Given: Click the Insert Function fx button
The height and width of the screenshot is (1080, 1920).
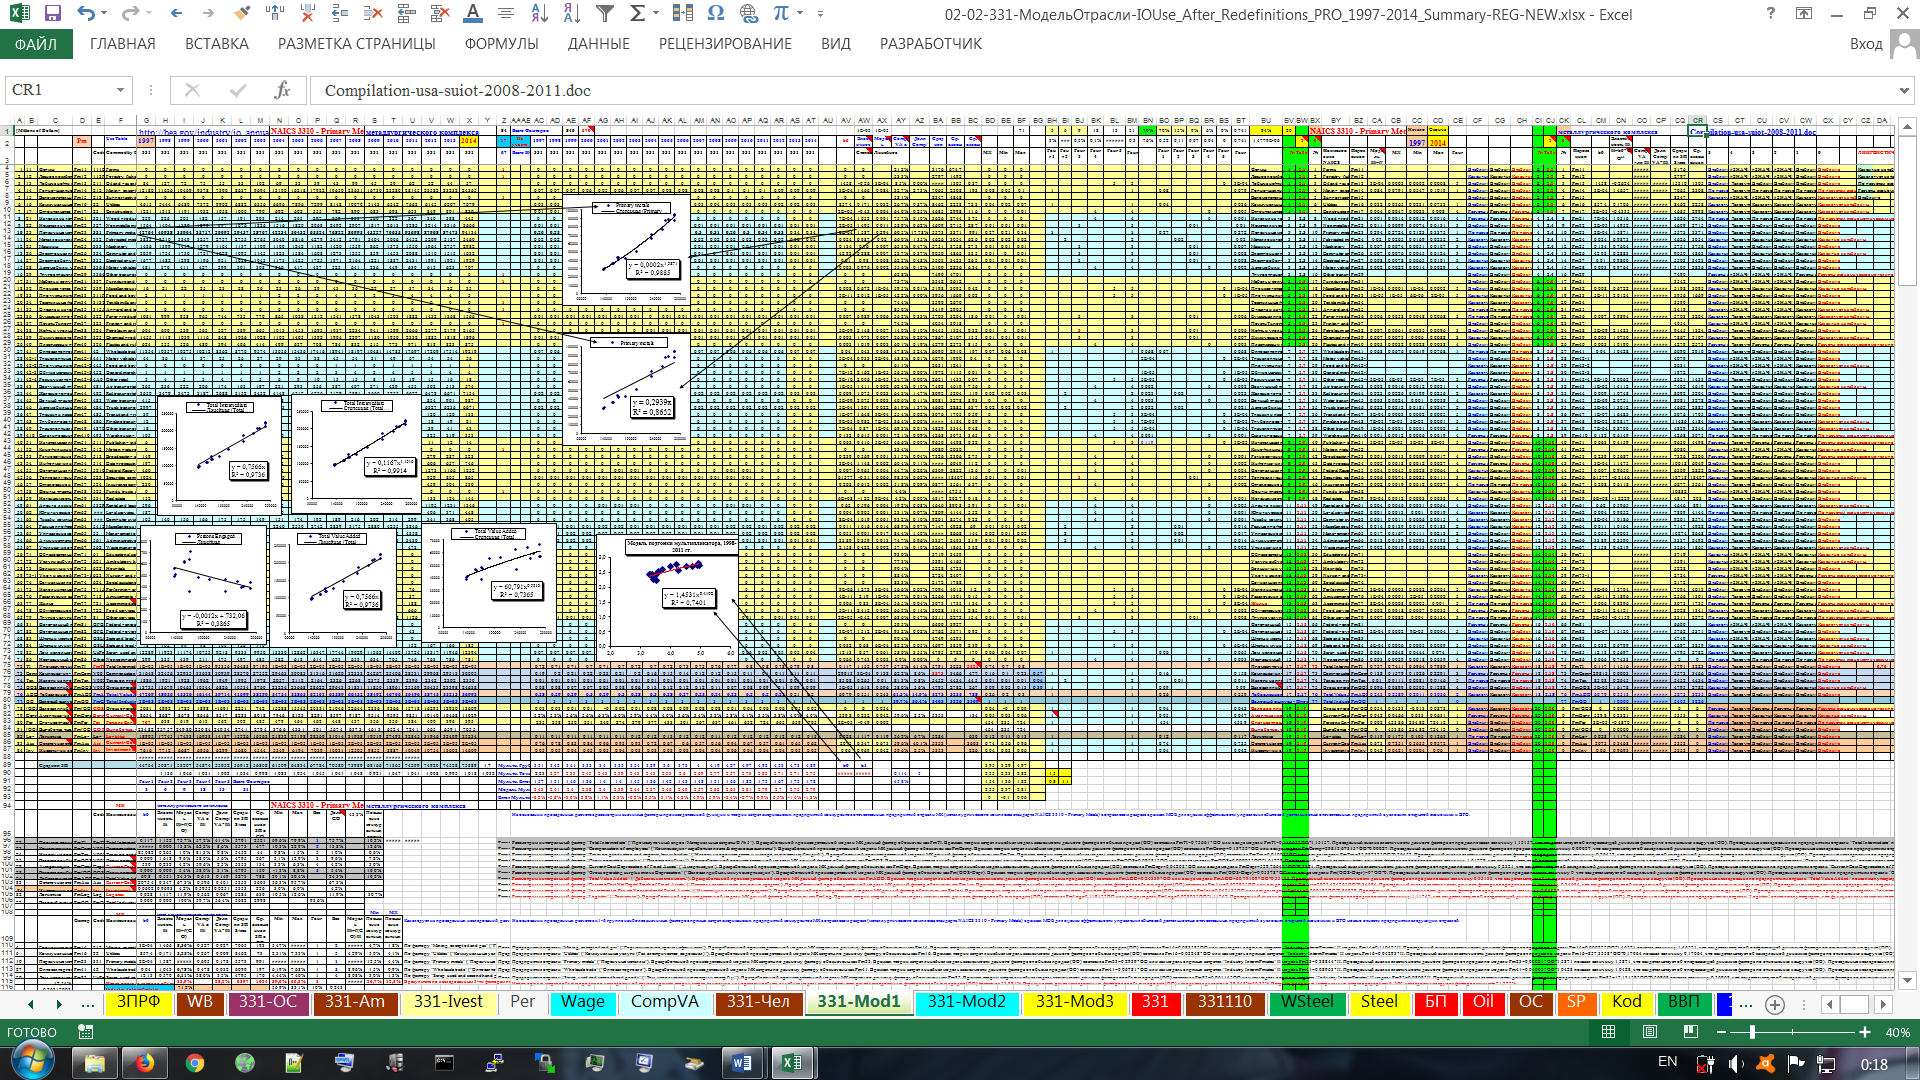Looking at the screenshot, I should coord(283,90).
